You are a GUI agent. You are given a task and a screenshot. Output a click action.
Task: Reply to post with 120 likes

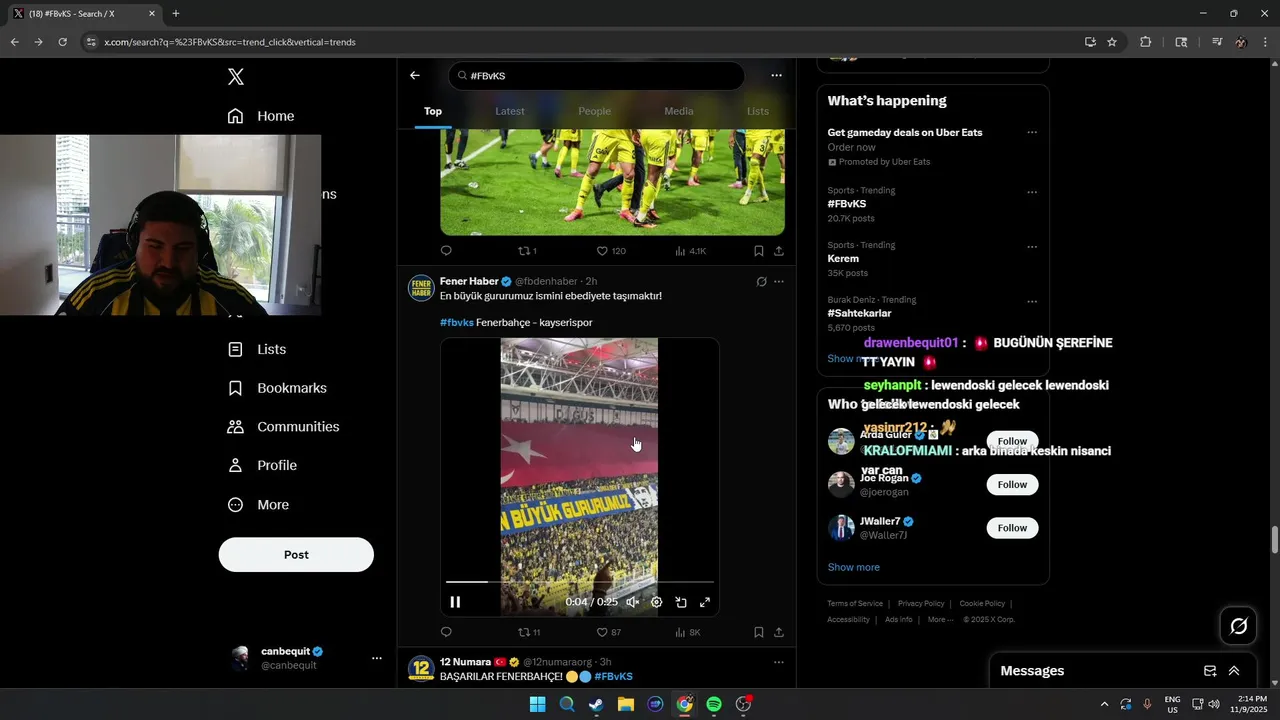click(x=446, y=251)
